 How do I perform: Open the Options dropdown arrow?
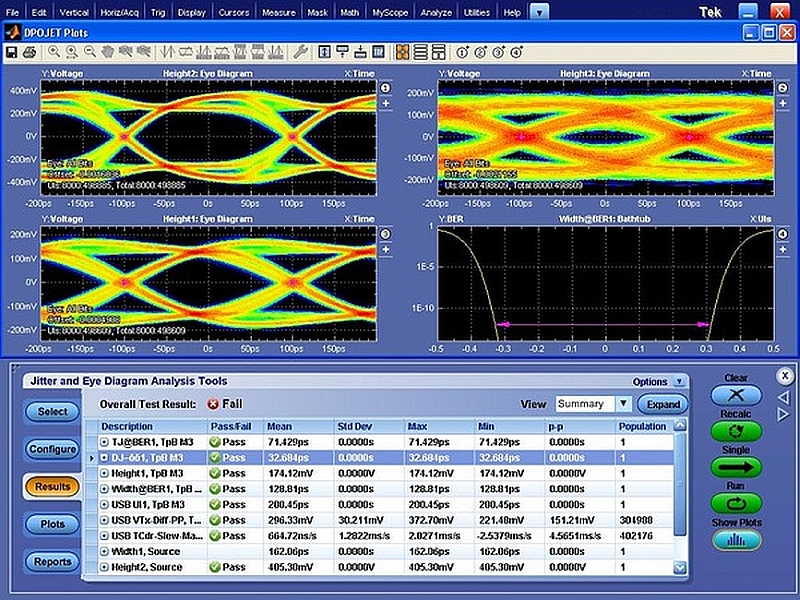coord(679,382)
